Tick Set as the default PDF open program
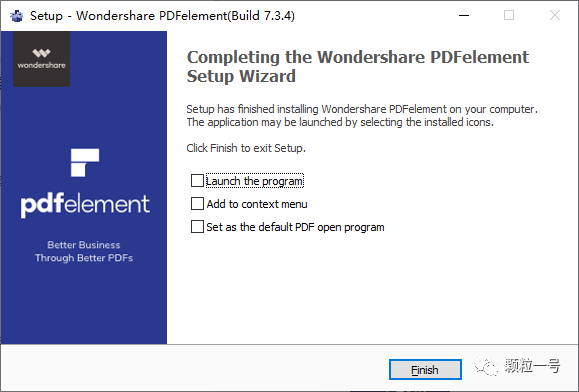 coord(197,227)
